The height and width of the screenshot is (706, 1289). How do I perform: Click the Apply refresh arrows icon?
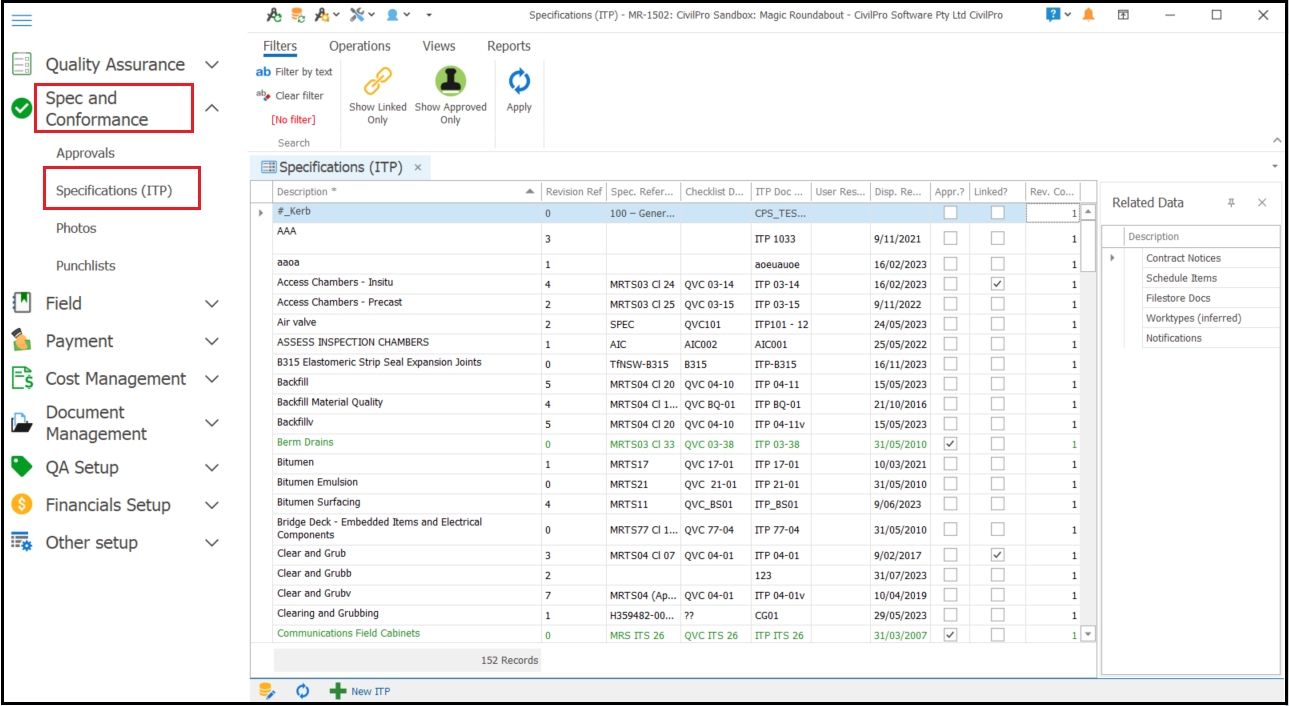click(x=519, y=82)
